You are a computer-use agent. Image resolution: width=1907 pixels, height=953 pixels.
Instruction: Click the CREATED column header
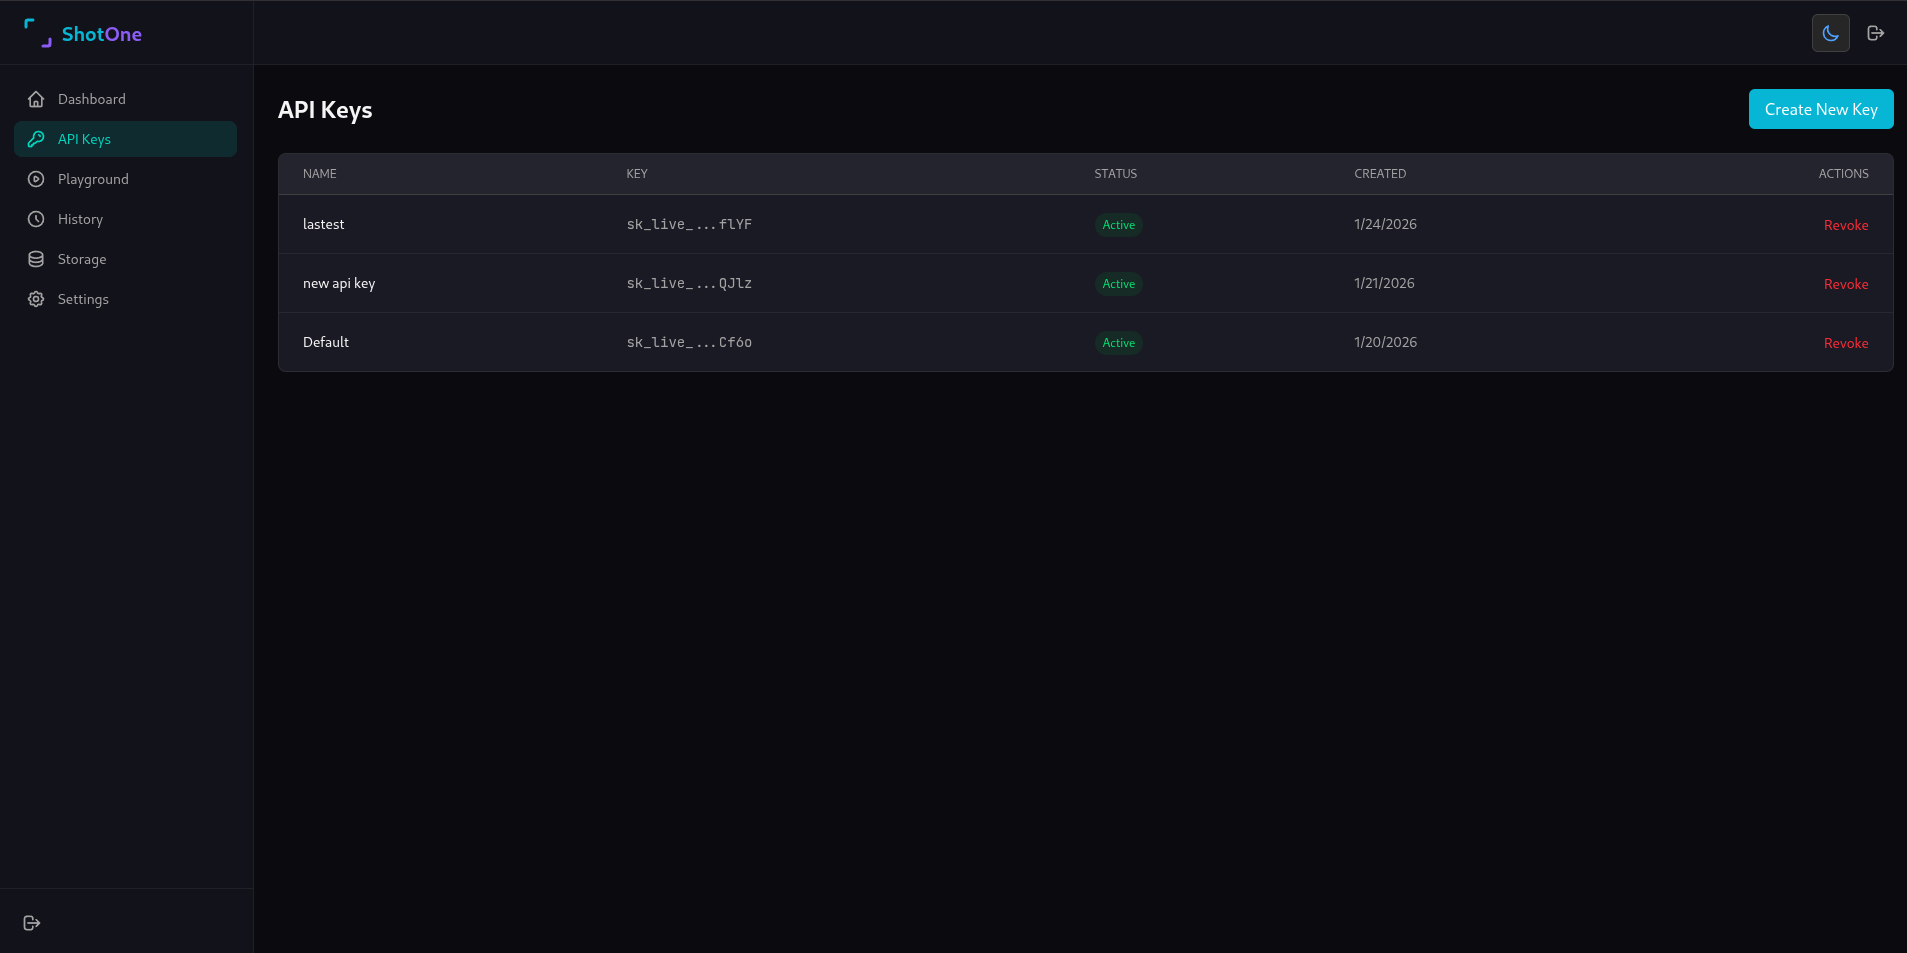click(1380, 173)
